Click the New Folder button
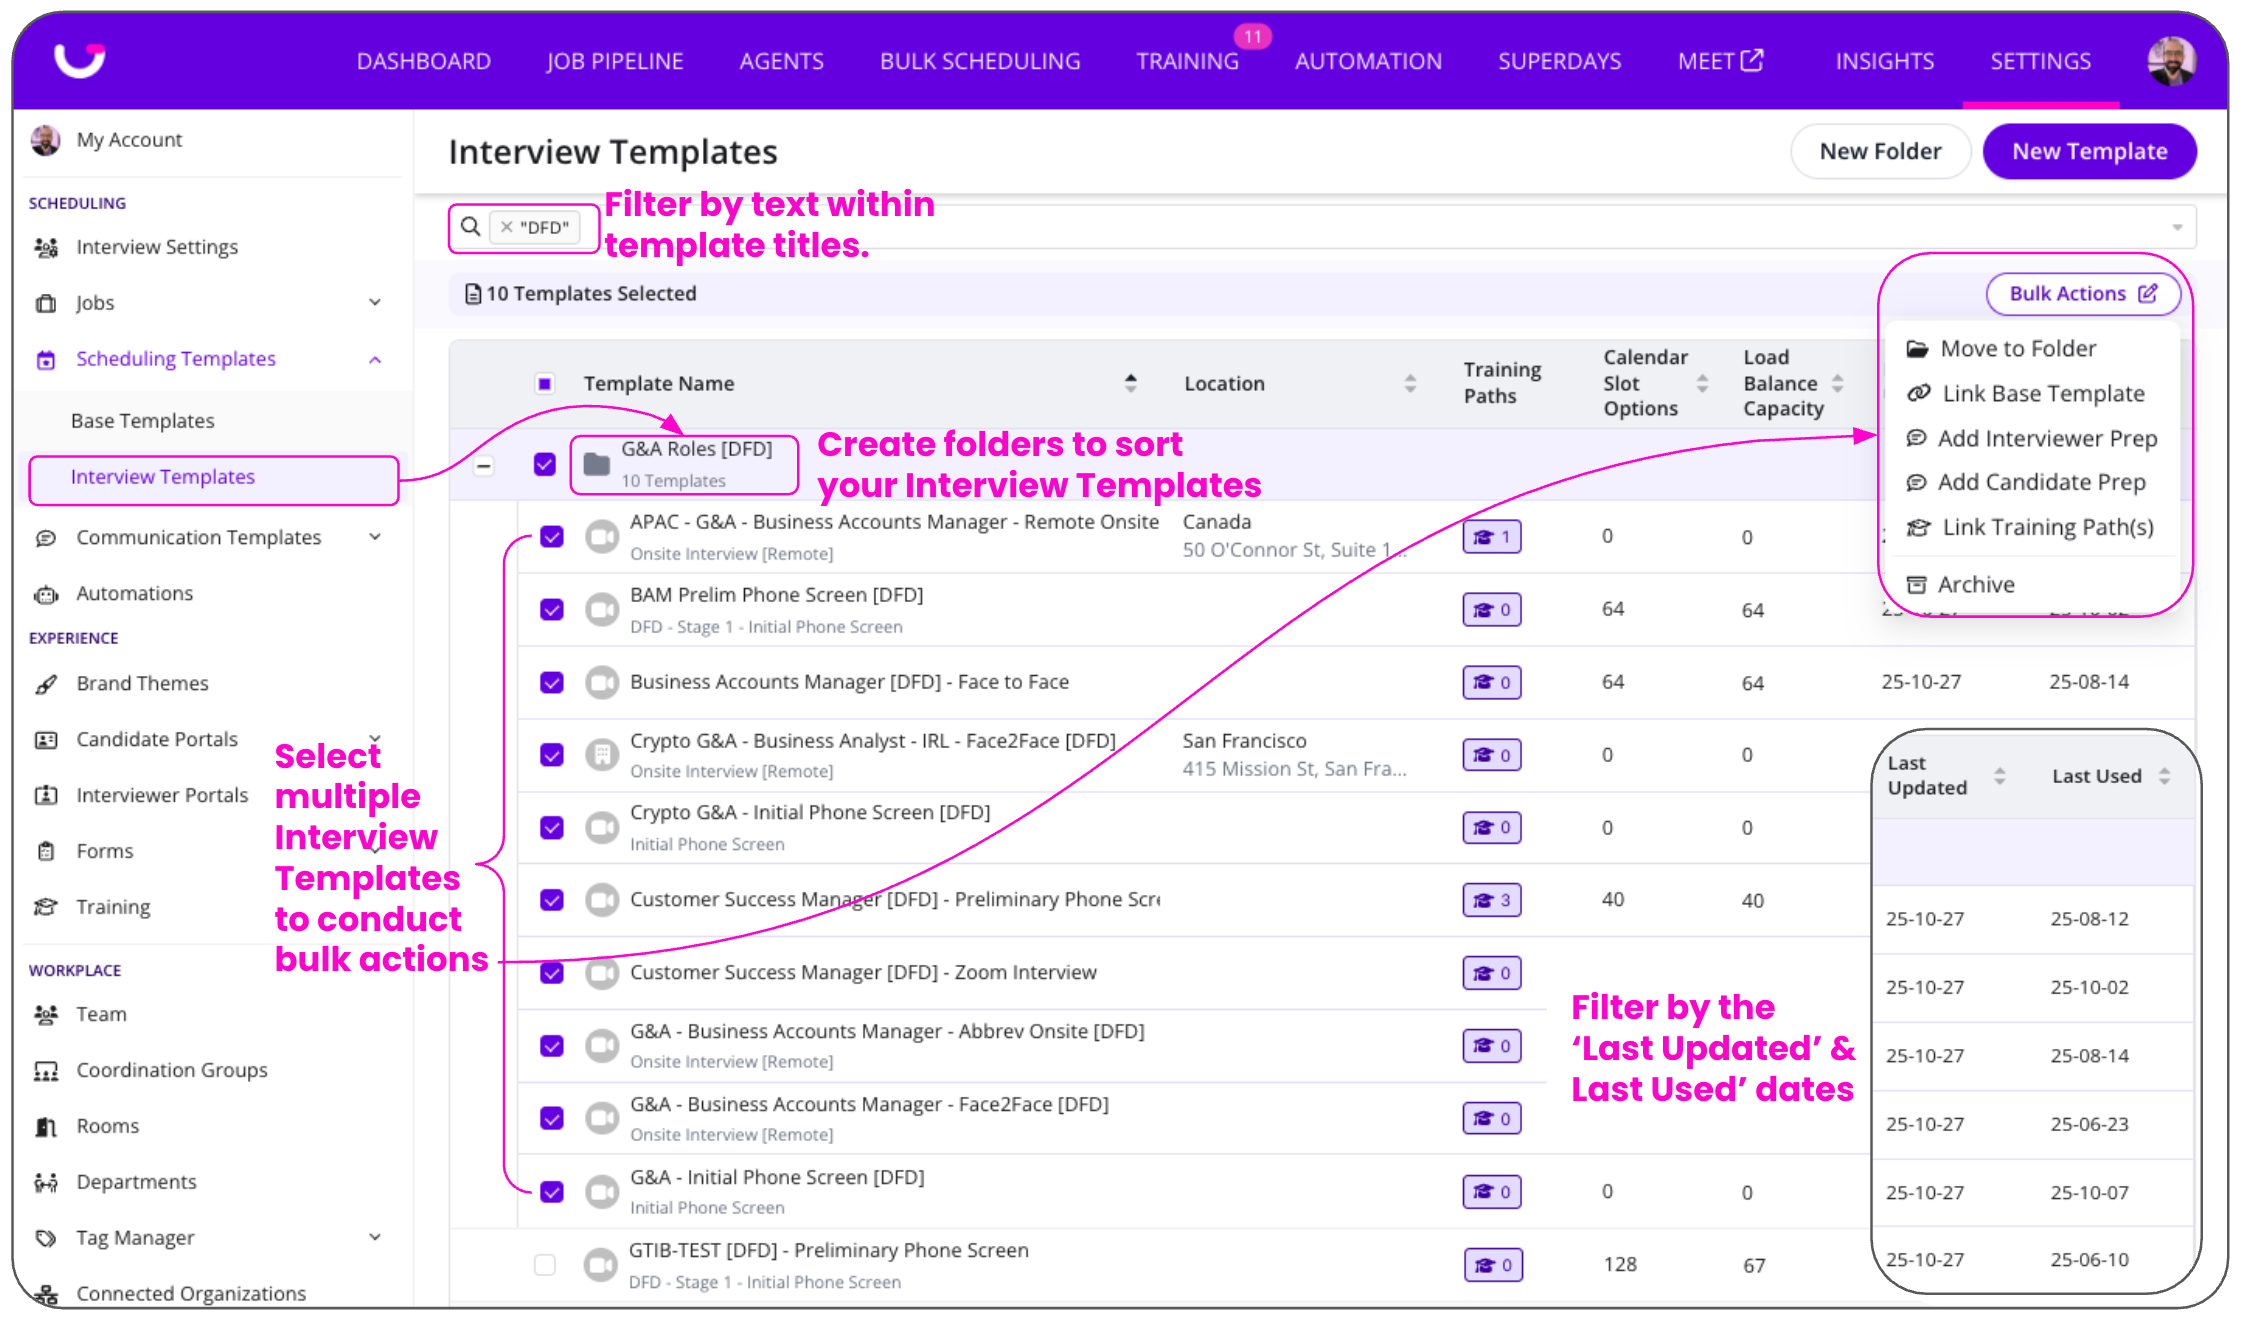The height and width of the screenshot is (1322, 2242). [x=1879, y=152]
